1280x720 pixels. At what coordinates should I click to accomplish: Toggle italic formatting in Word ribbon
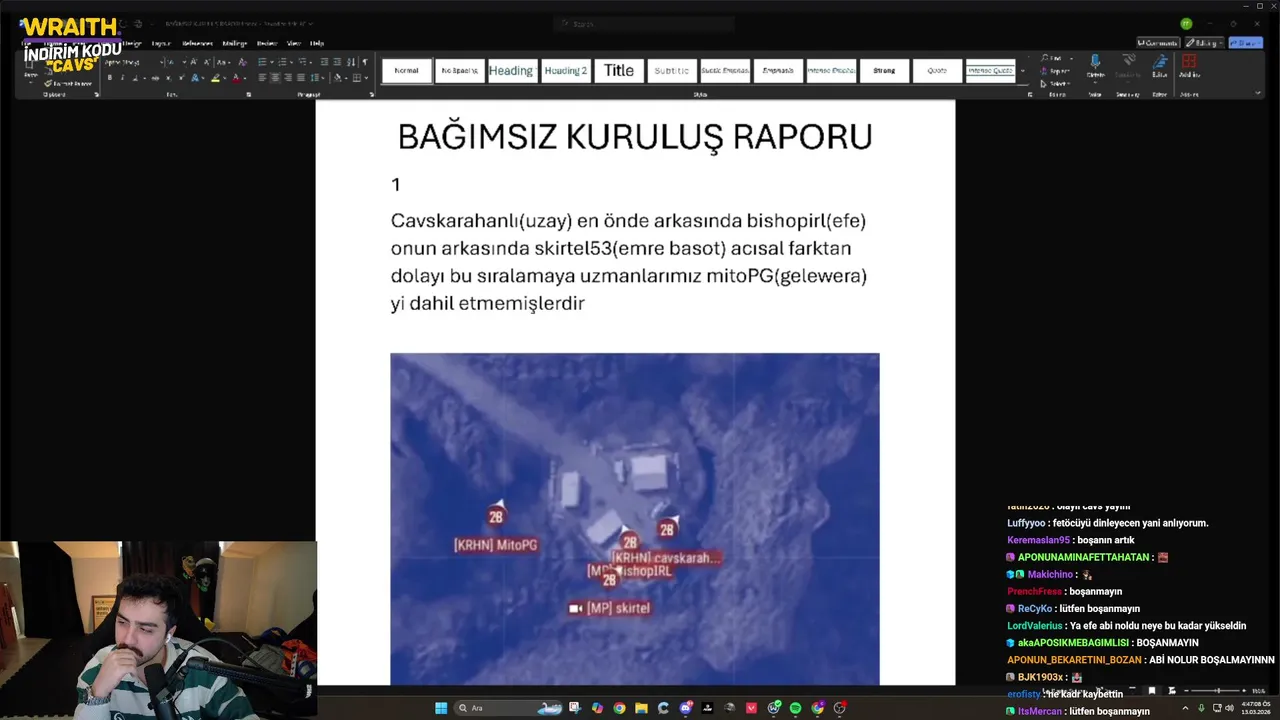coord(122,77)
